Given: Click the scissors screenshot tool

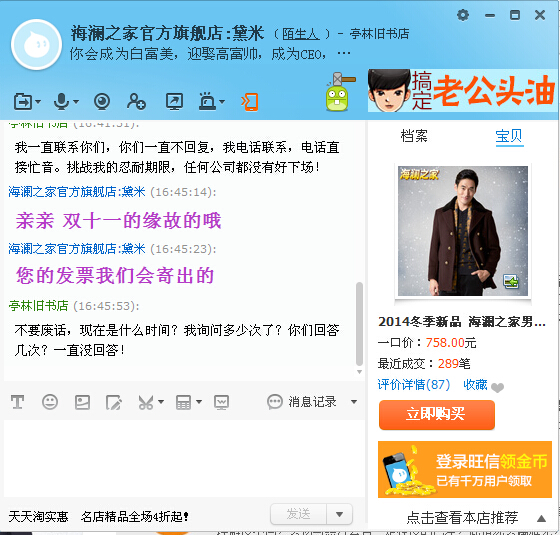Looking at the screenshot, I should tap(146, 402).
